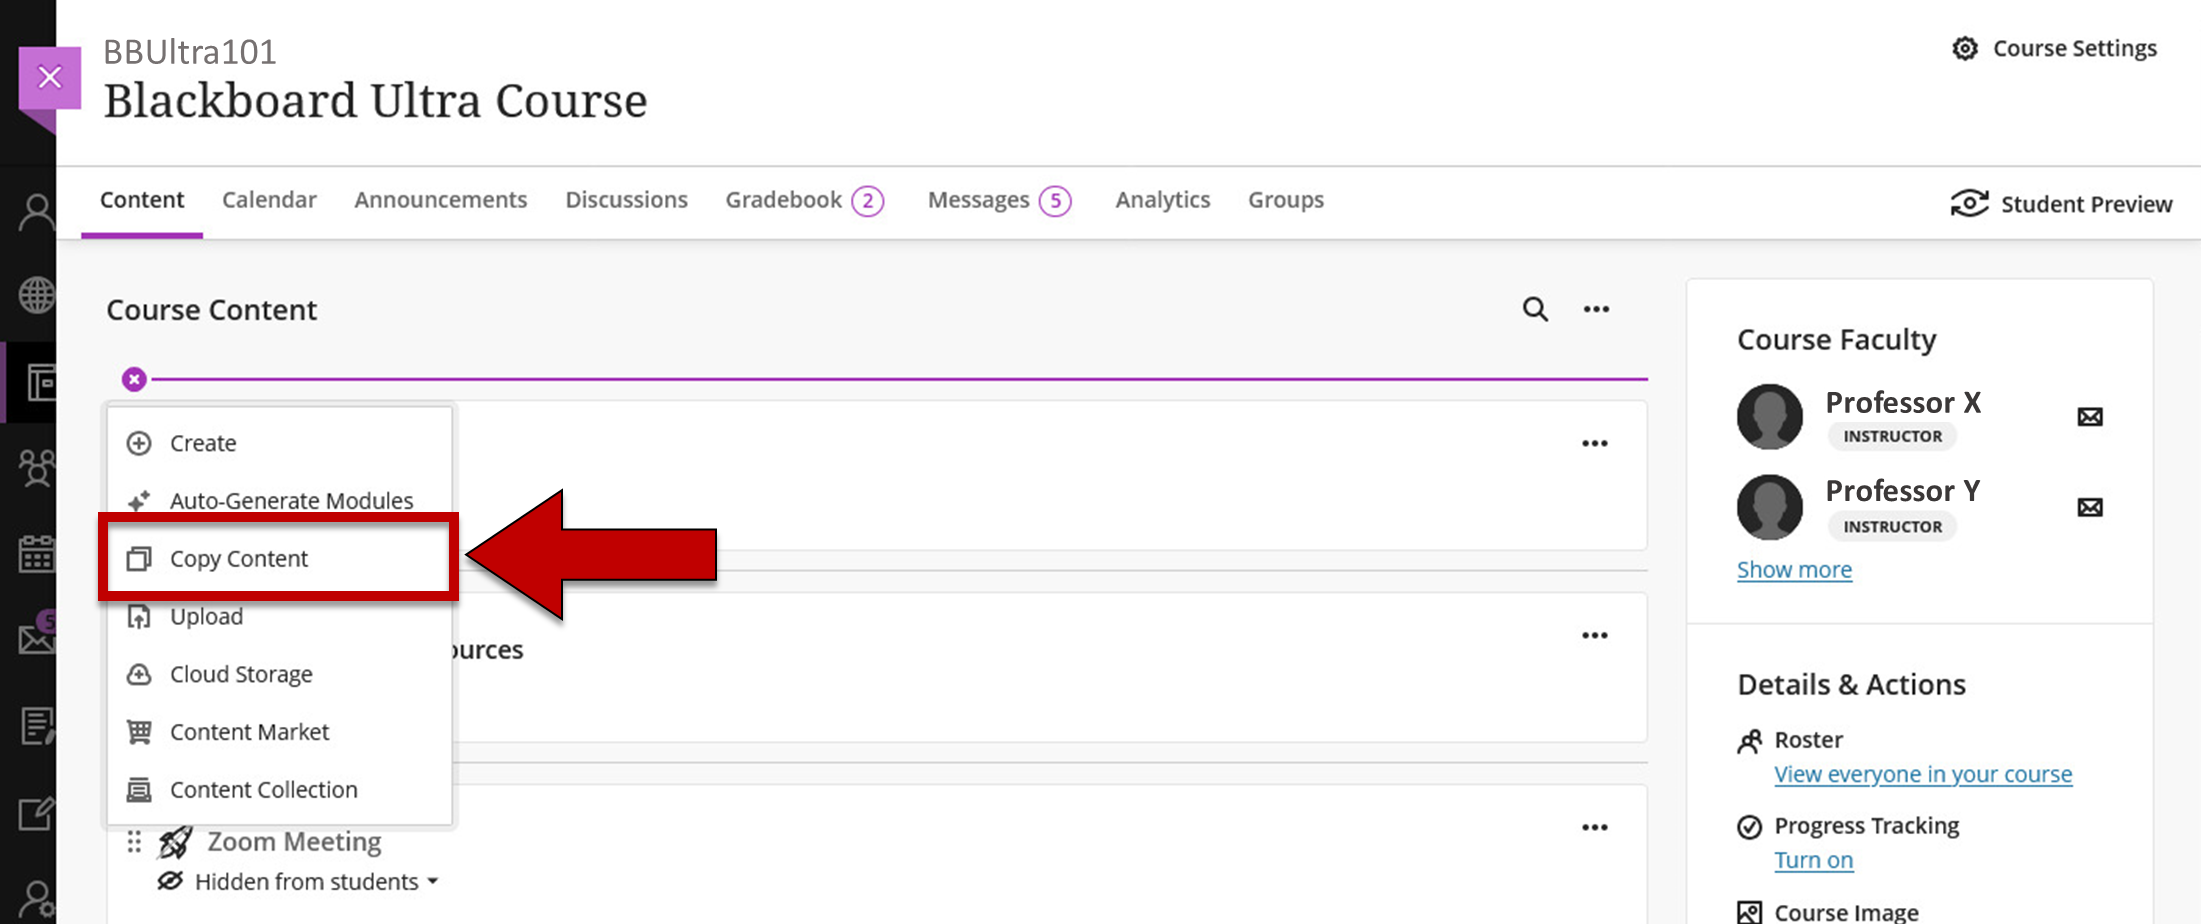Open Organizations people icon in sidebar

37,467
